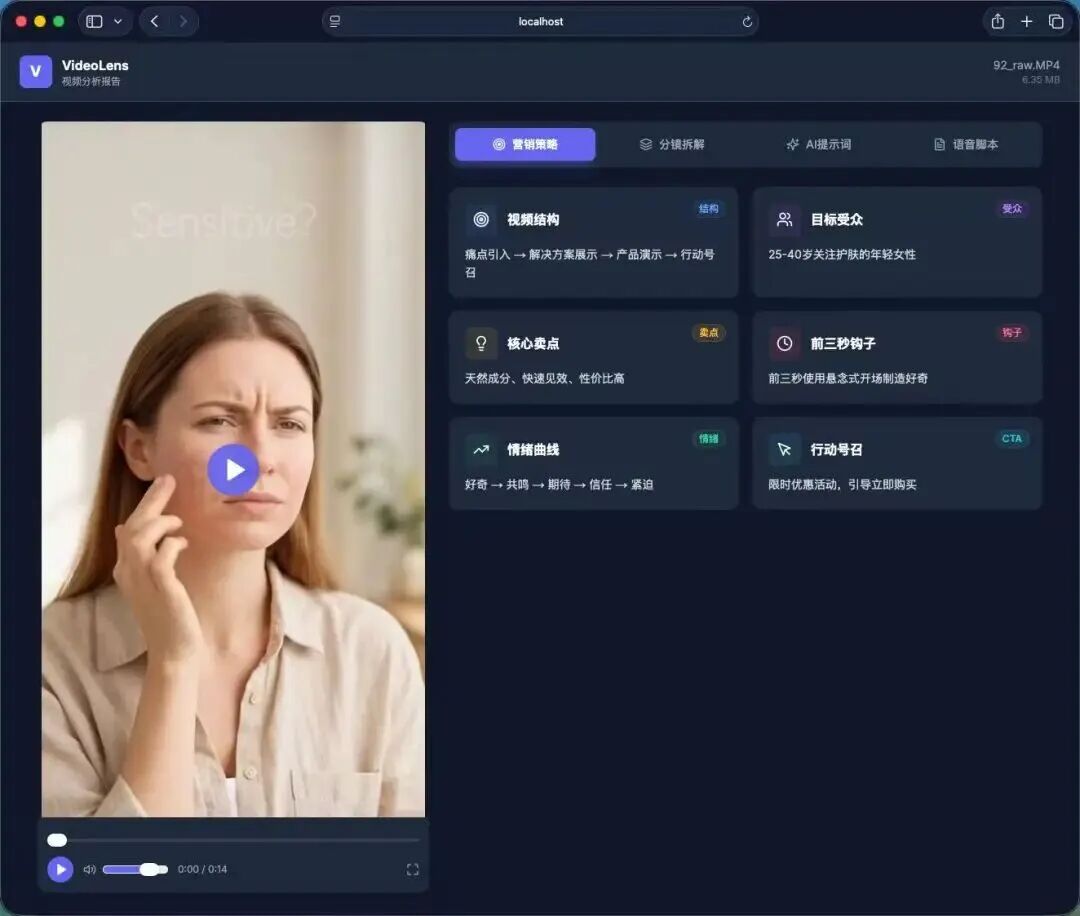Click the trend chart icon next to 情绪曲线
The image size is (1080, 916).
pos(480,449)
